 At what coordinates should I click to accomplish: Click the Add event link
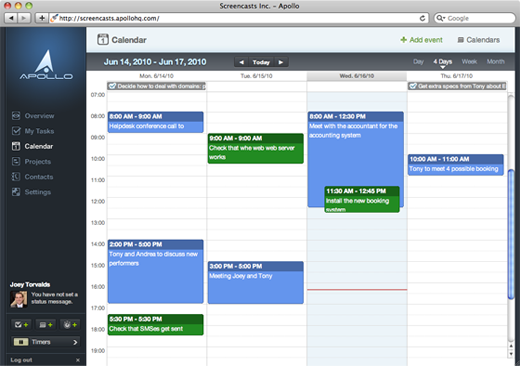pyautogui.click(x=421, y=40)
